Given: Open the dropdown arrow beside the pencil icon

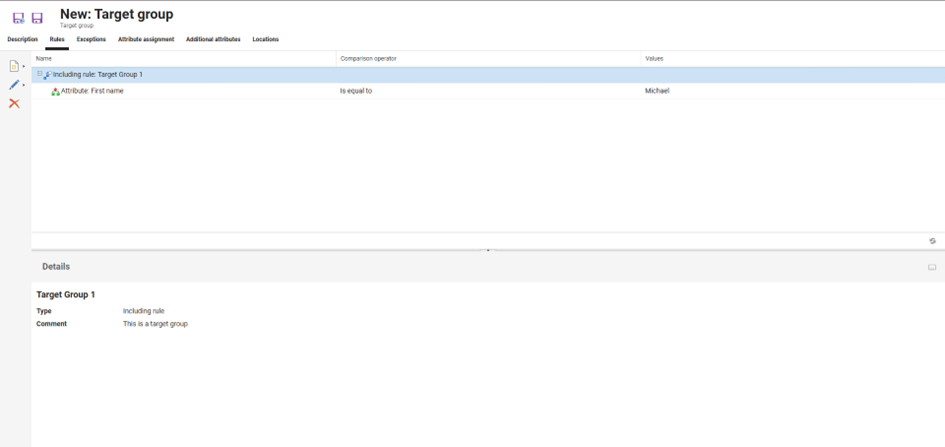Looking at the screenshot, I should click(24, 86).
